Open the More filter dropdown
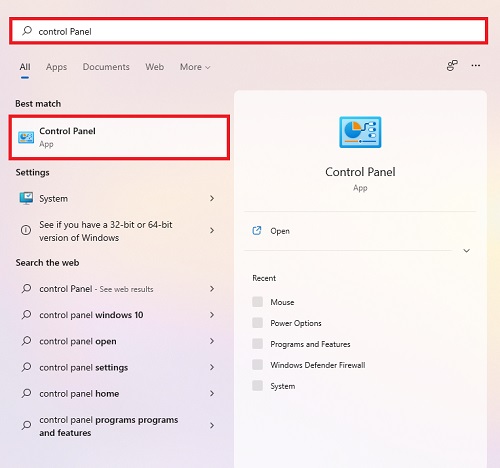Viewport: 500px width, 468px height. (195, 67)
